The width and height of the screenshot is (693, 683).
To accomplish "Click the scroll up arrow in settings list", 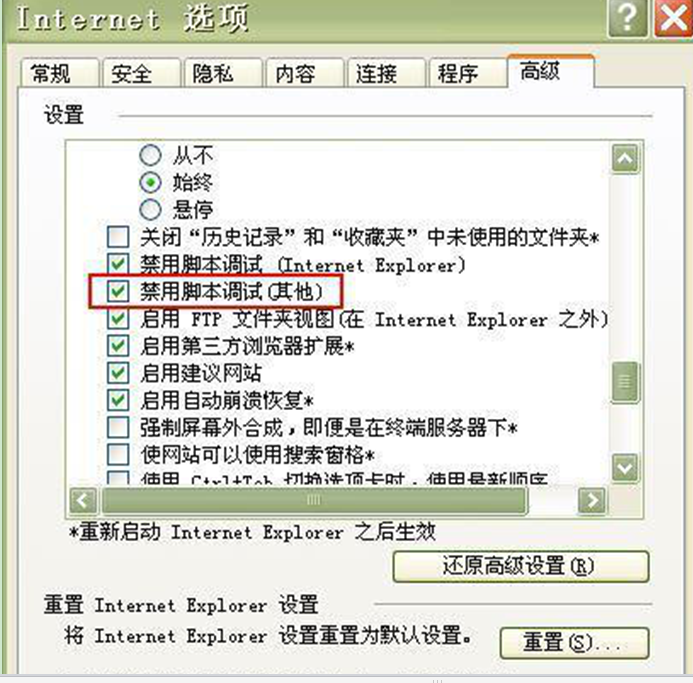I will pyautogui.click(x=625, y=158).
